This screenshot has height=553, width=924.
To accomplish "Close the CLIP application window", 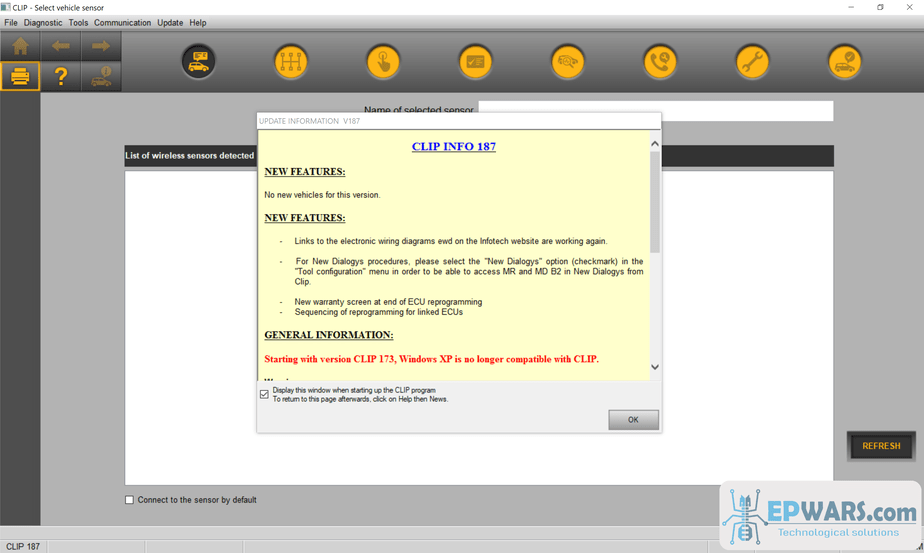I will click(x=909, y=7).
